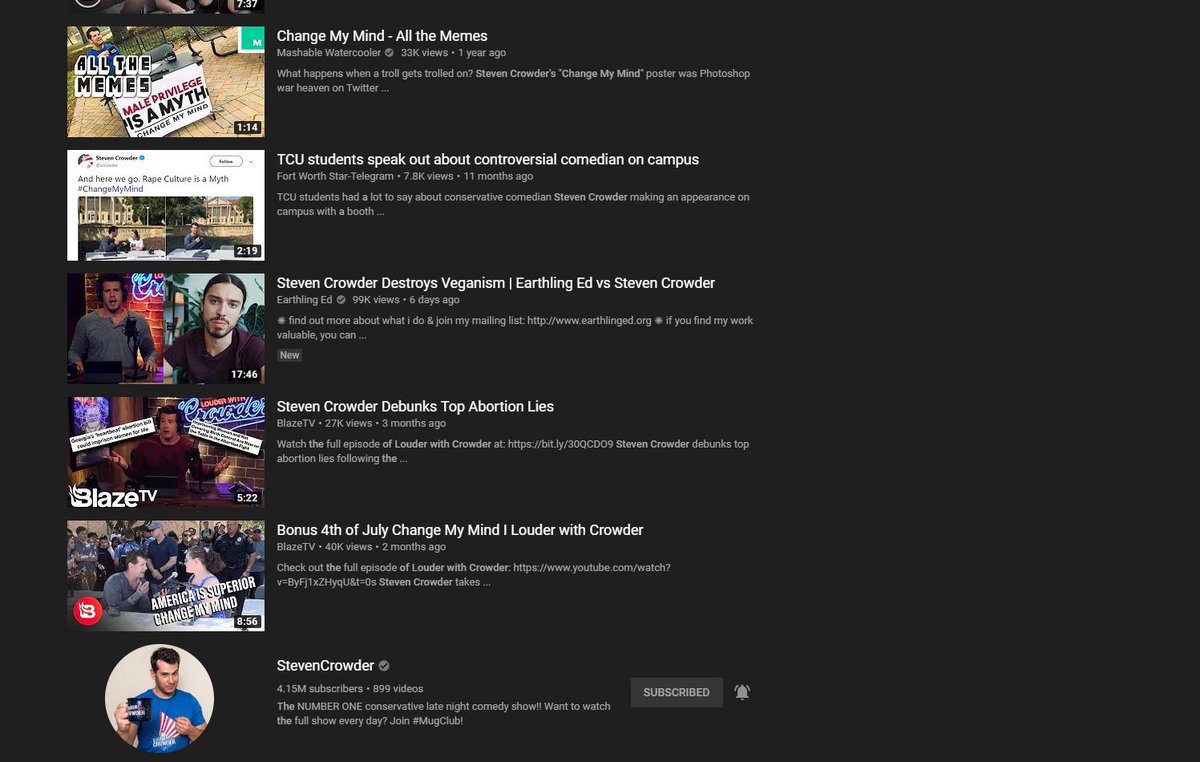The height and width of the screenshot is (762, 1200).
Task: Open the StevenCrowder channel name link
Action: (325, 666)
